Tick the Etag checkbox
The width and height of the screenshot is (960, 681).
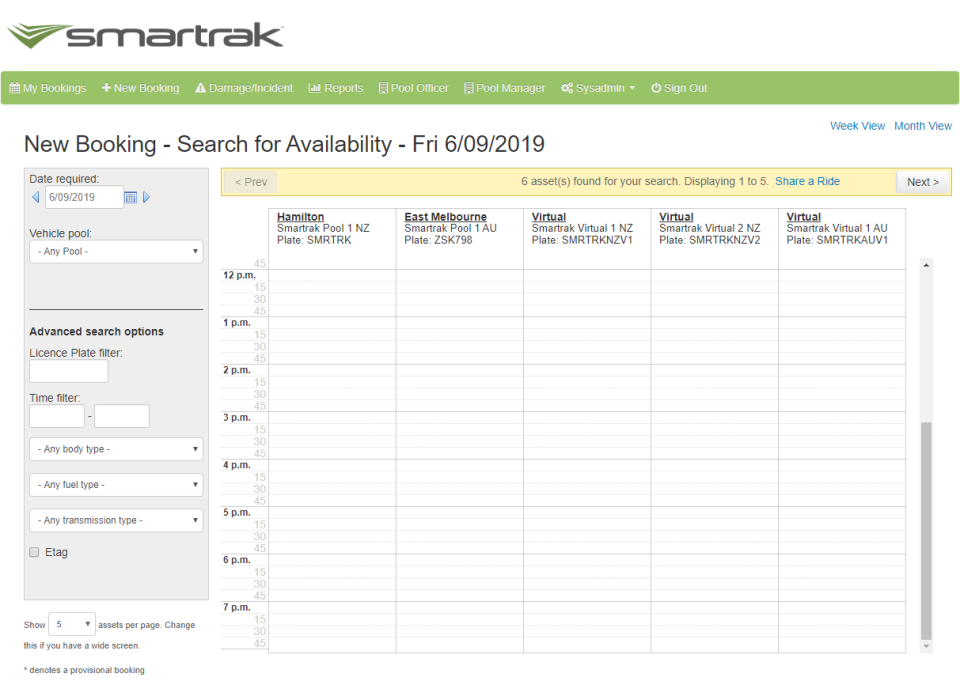[x=34, y=552]
